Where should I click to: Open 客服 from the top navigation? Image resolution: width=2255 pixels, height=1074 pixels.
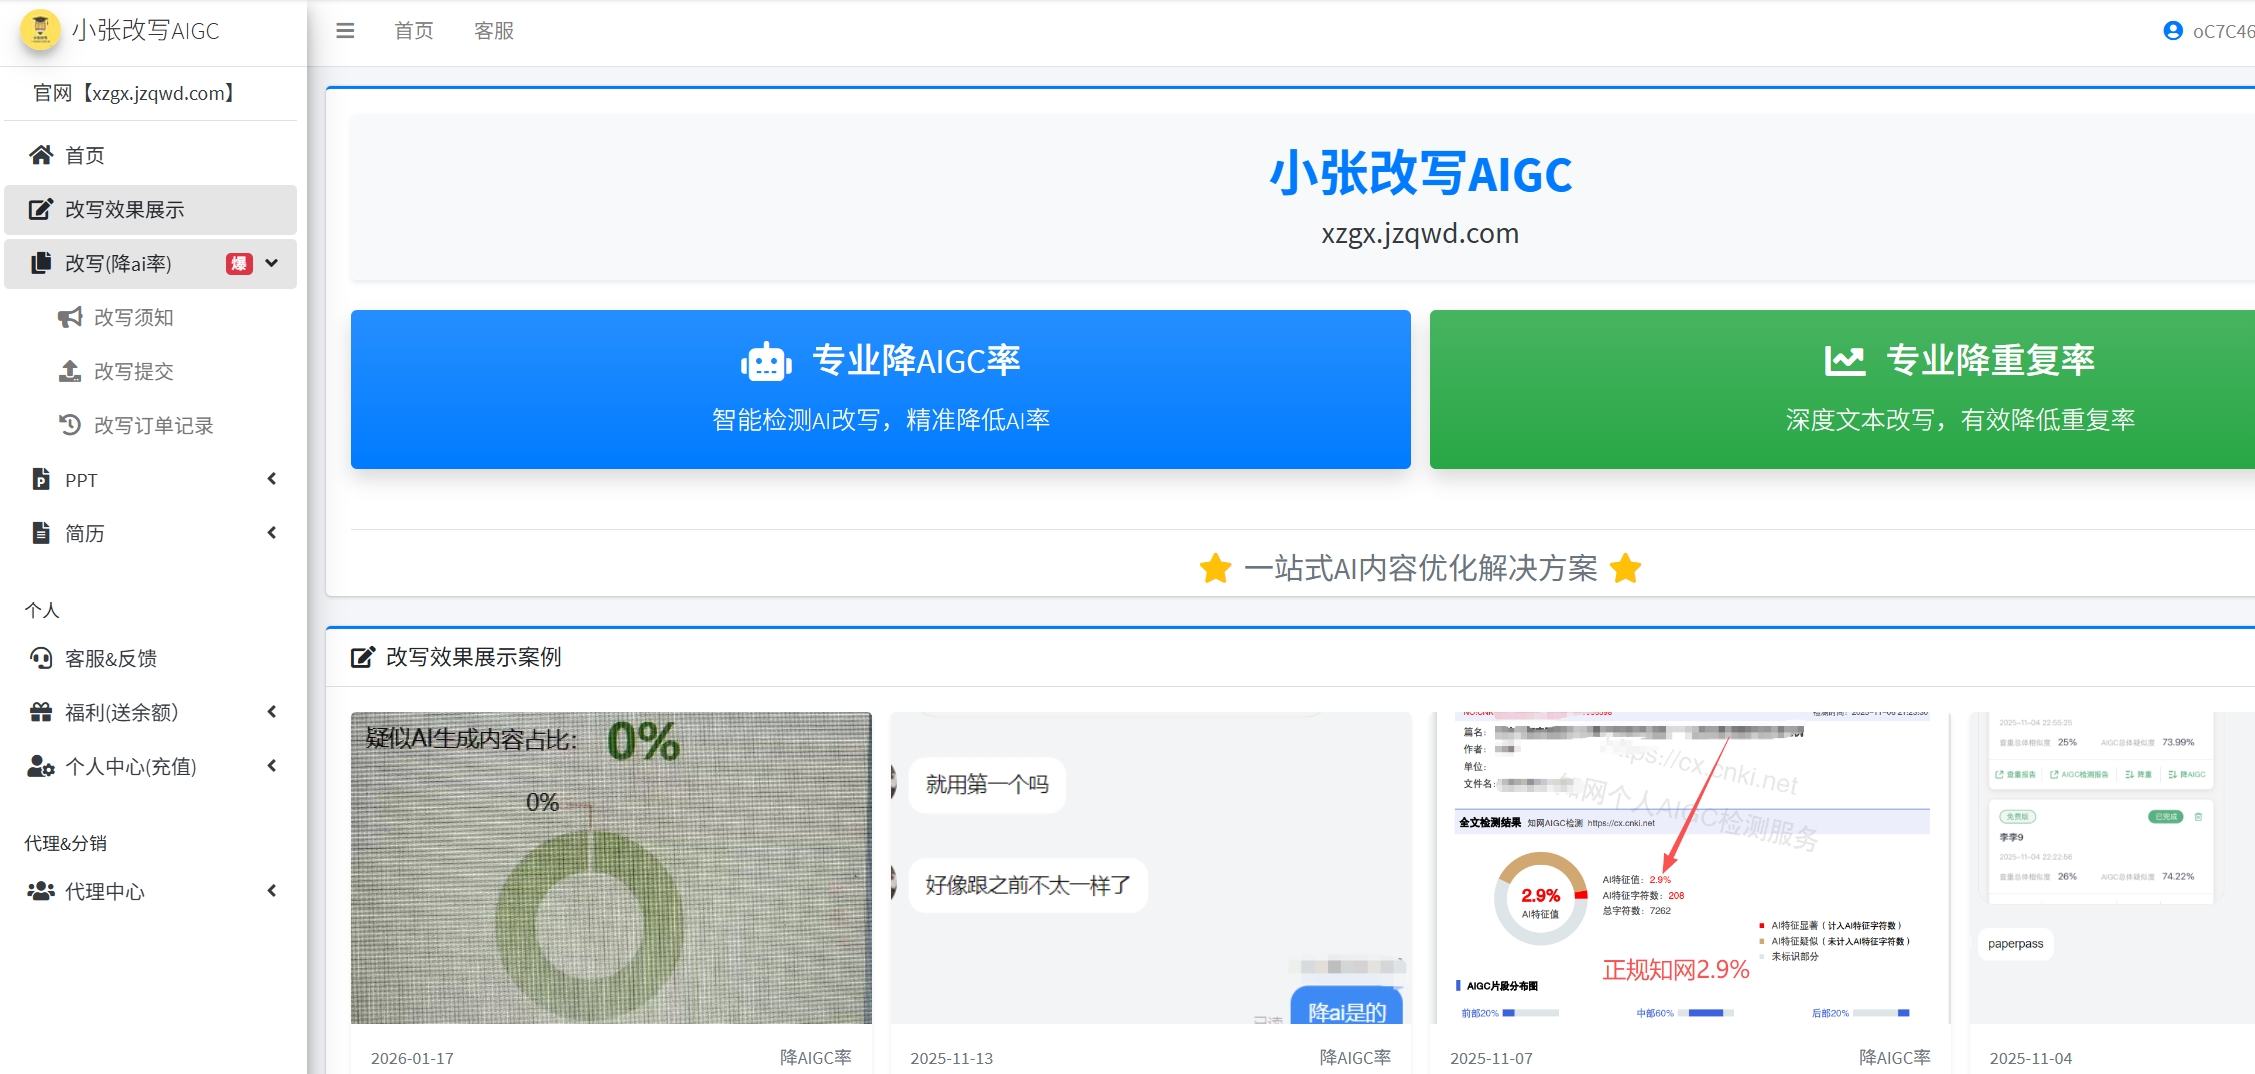[493, 30]
